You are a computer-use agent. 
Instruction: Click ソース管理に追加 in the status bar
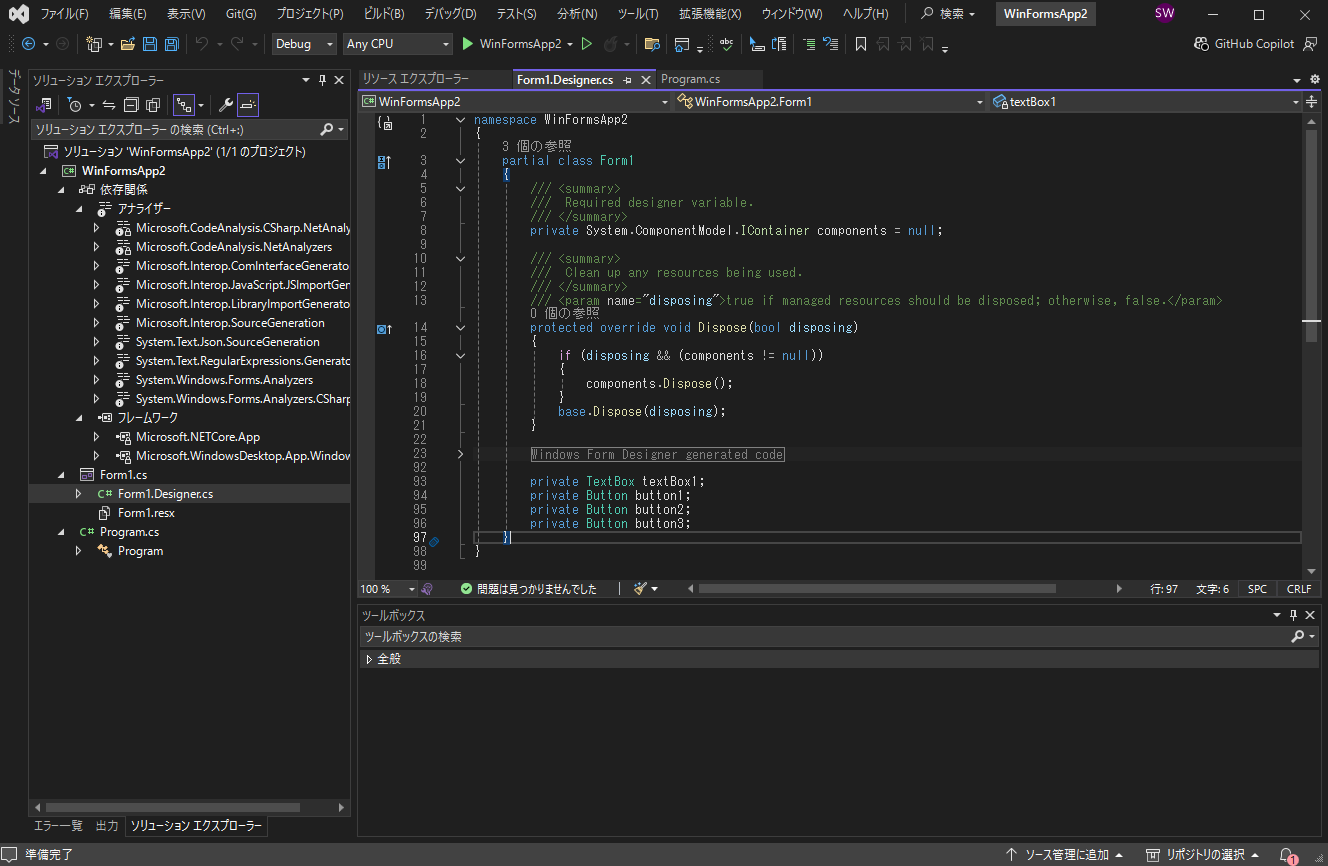point(1066,855)
